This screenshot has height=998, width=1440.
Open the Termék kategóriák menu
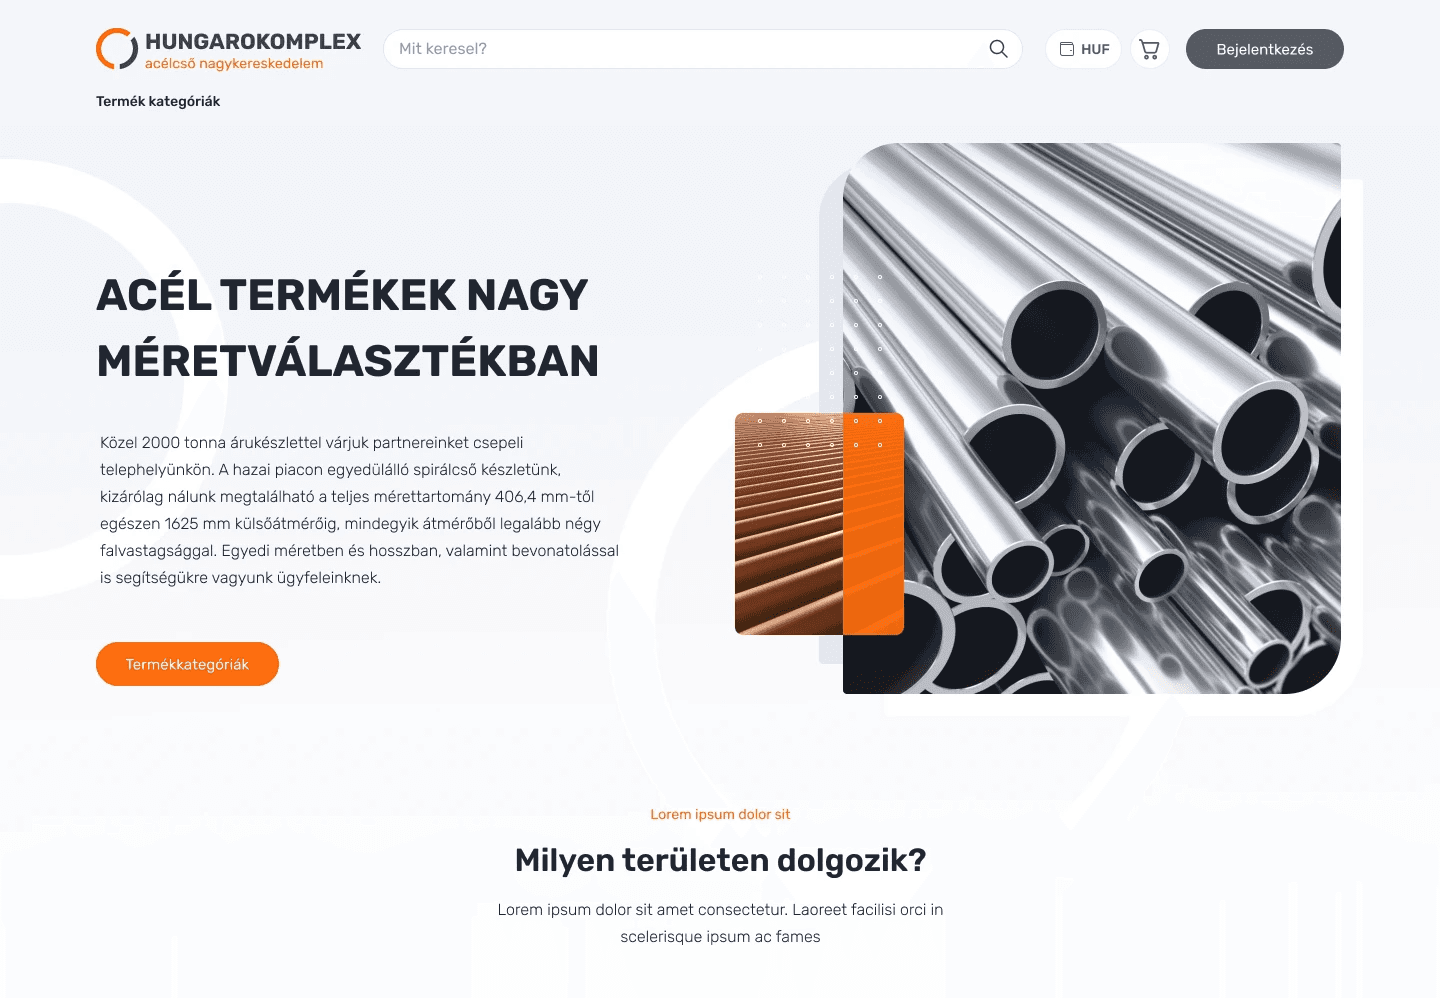click(158, 101)
